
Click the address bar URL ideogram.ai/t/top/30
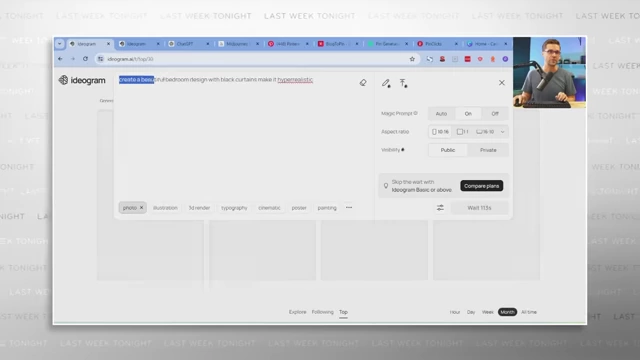[x=130, y=59]
